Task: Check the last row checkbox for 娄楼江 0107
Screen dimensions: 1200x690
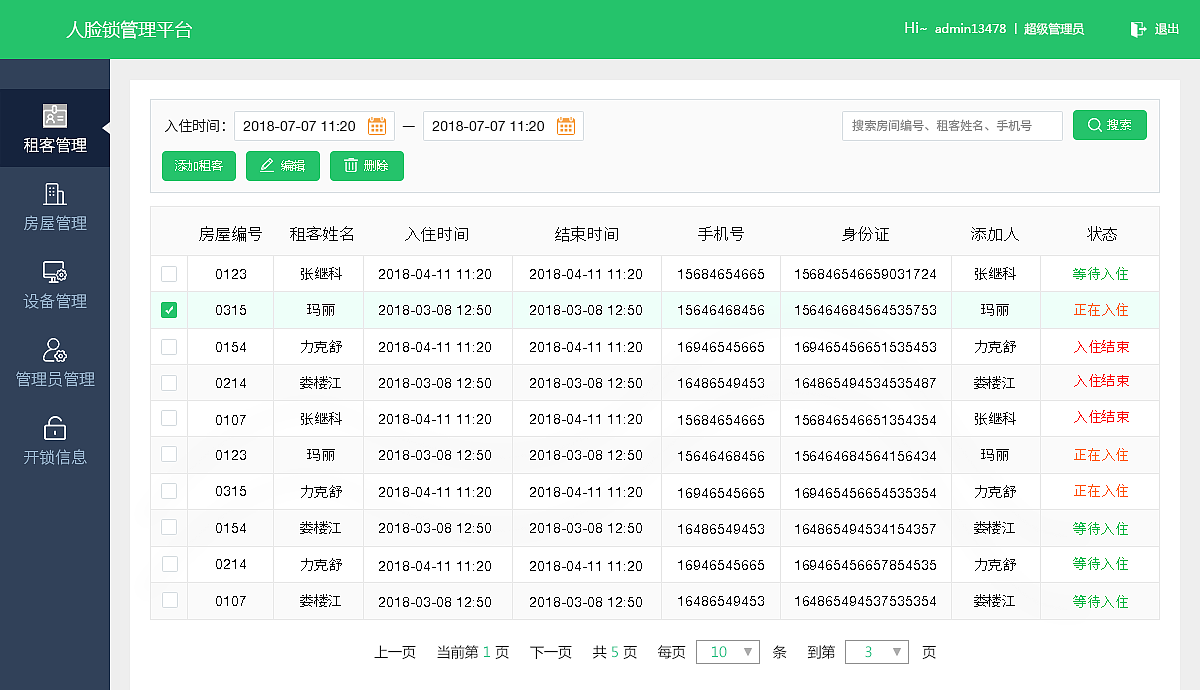Action: tap(168, 601)
